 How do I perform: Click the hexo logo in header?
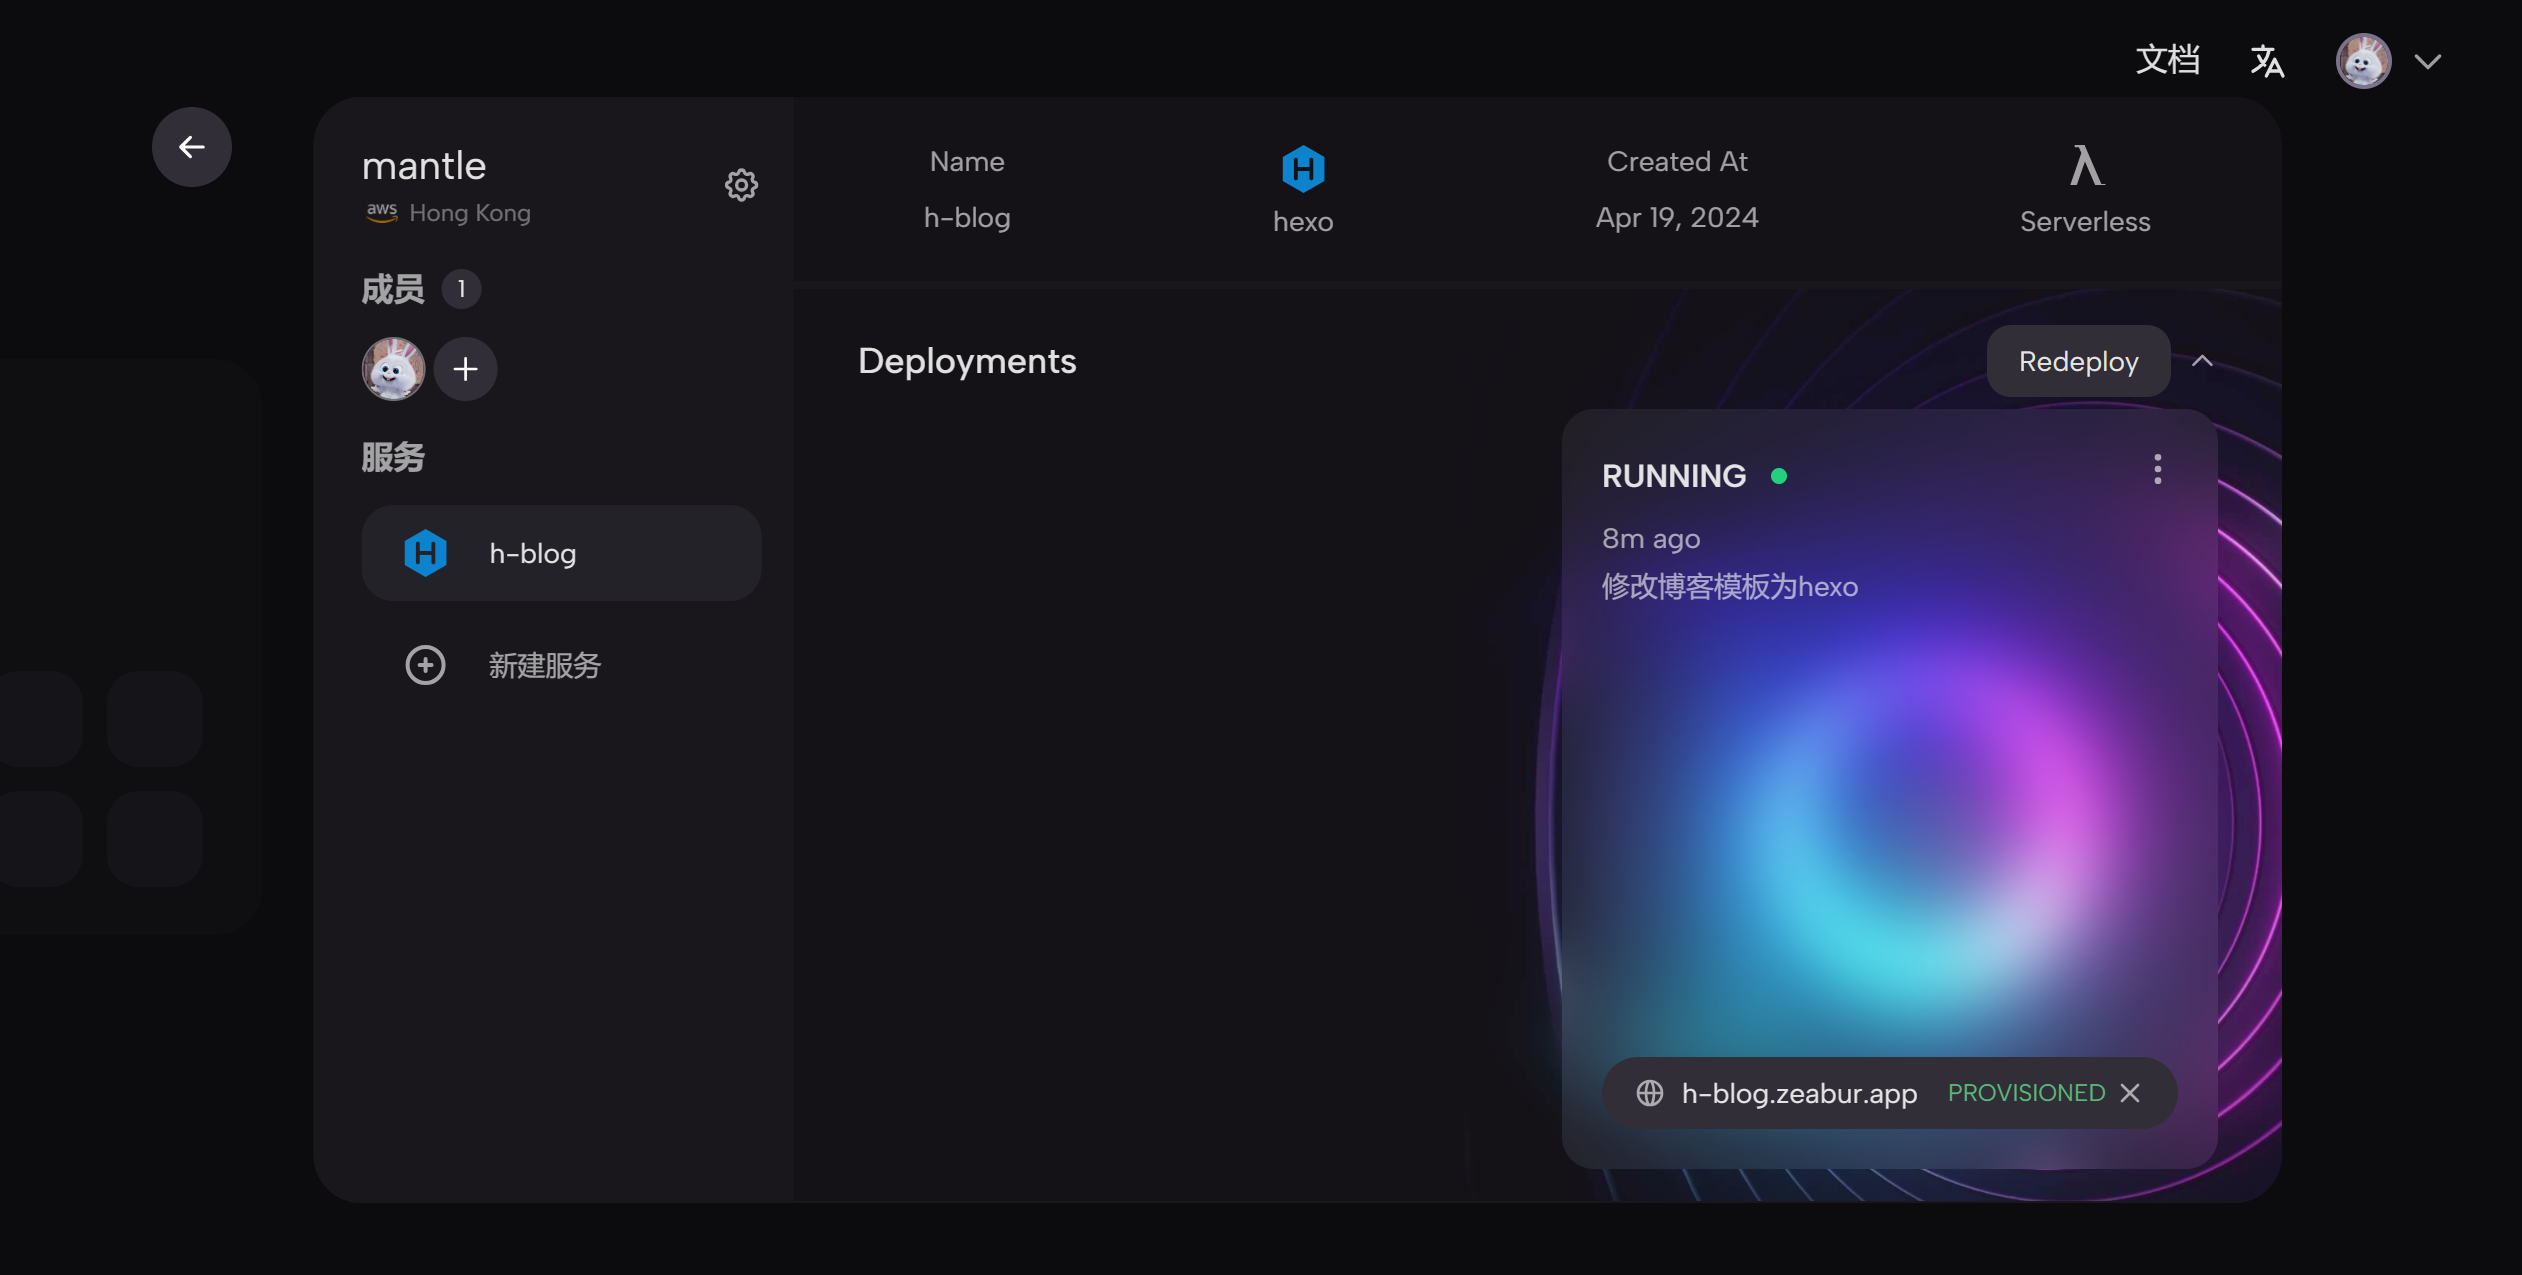point(1302,168)
